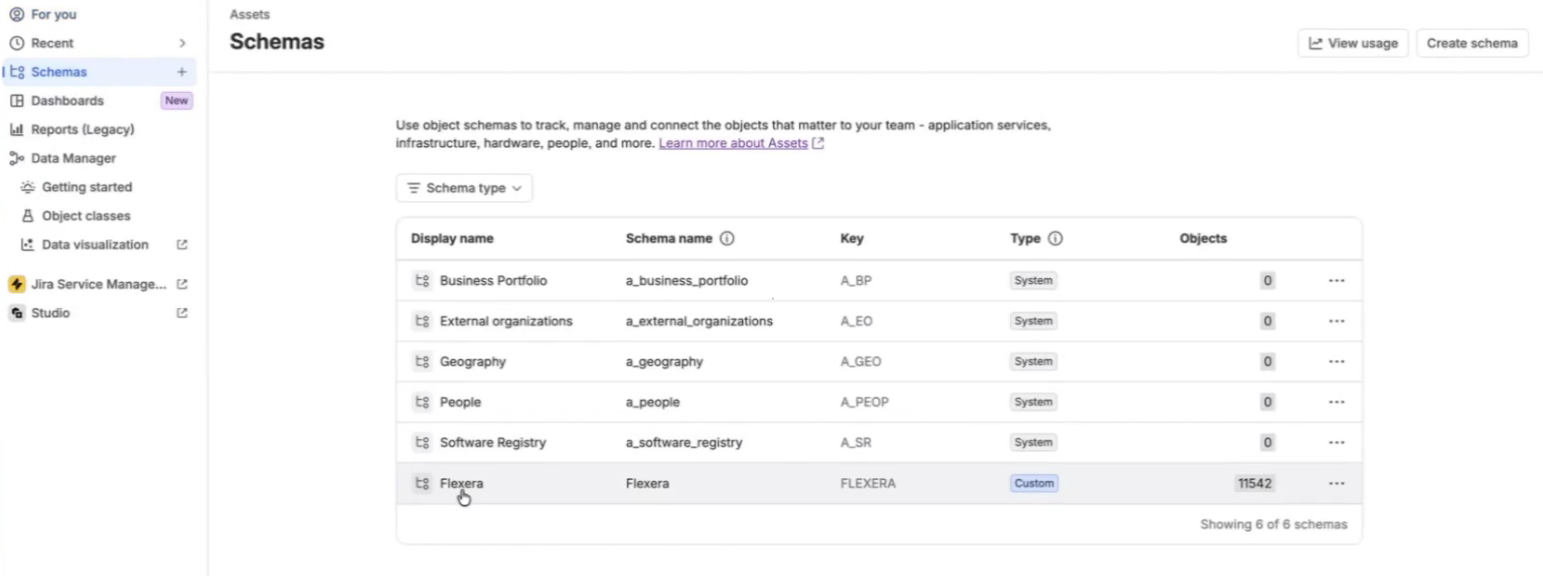The width and height of the screenshot is (1543, 576).
Task: Click the External organizations schema icon
Action: pos(422,321)
